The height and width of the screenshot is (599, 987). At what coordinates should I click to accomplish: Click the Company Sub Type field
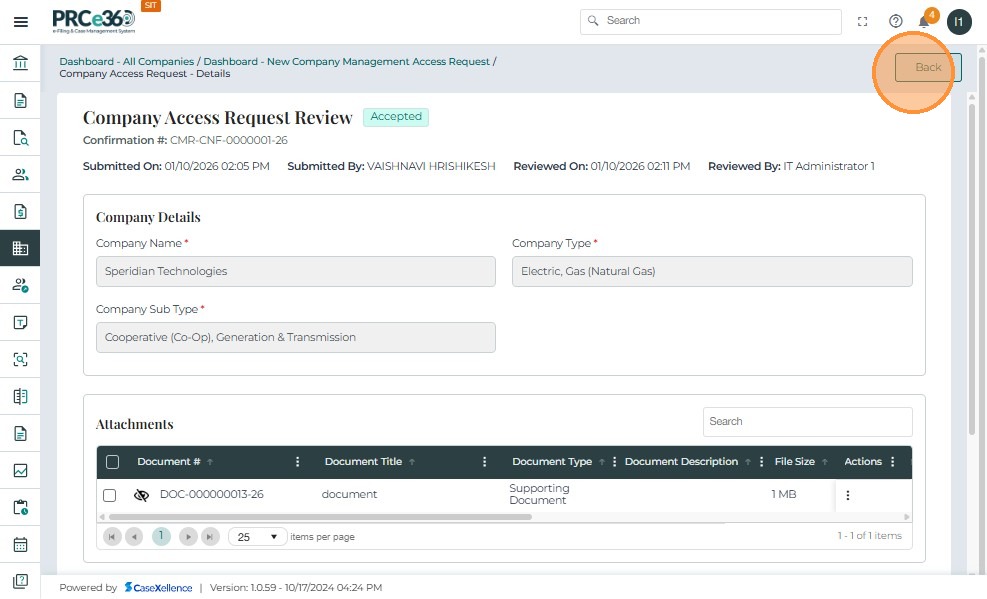click(296, 337)
